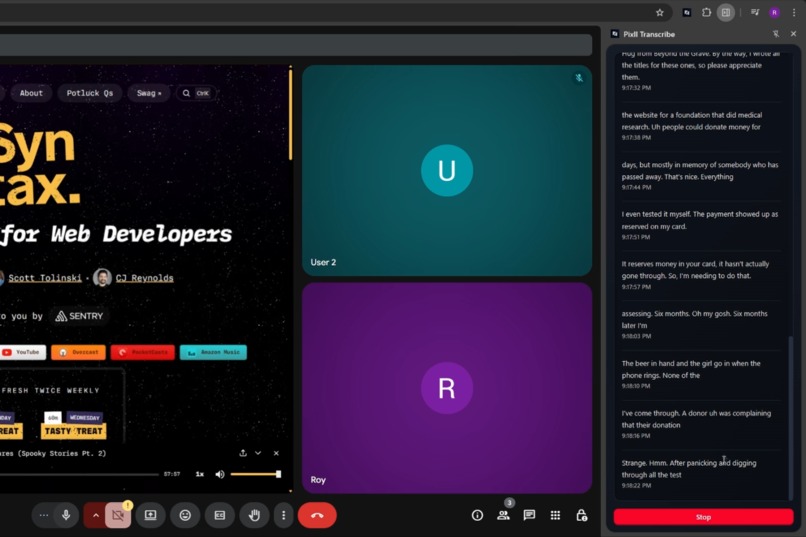Change playback speed 1x
Image resolution: width=806 pixels, height=537 pixels.
200,474
